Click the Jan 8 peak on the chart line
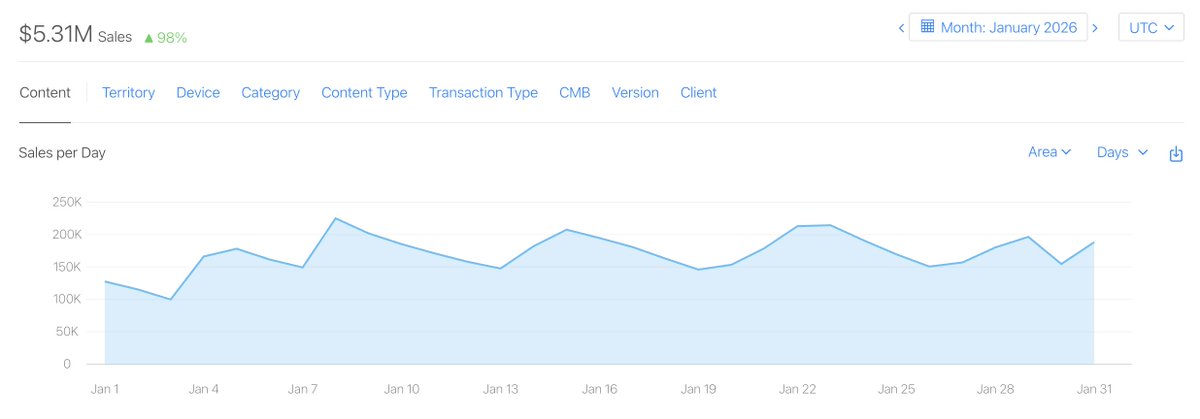This screenshot has height=419, width=1200. pos(335,218)
